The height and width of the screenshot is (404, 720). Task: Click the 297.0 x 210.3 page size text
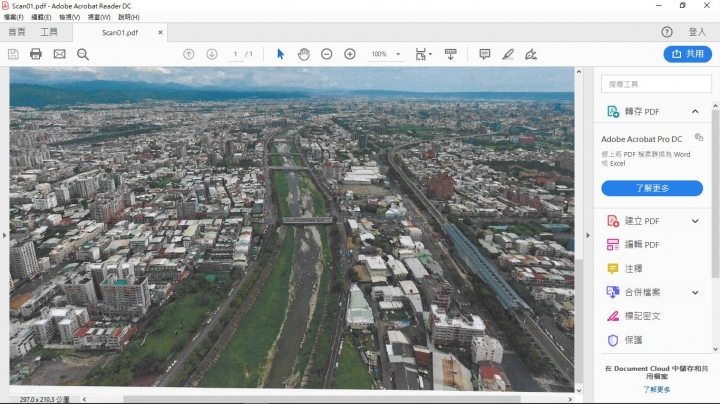click(44, 399)
